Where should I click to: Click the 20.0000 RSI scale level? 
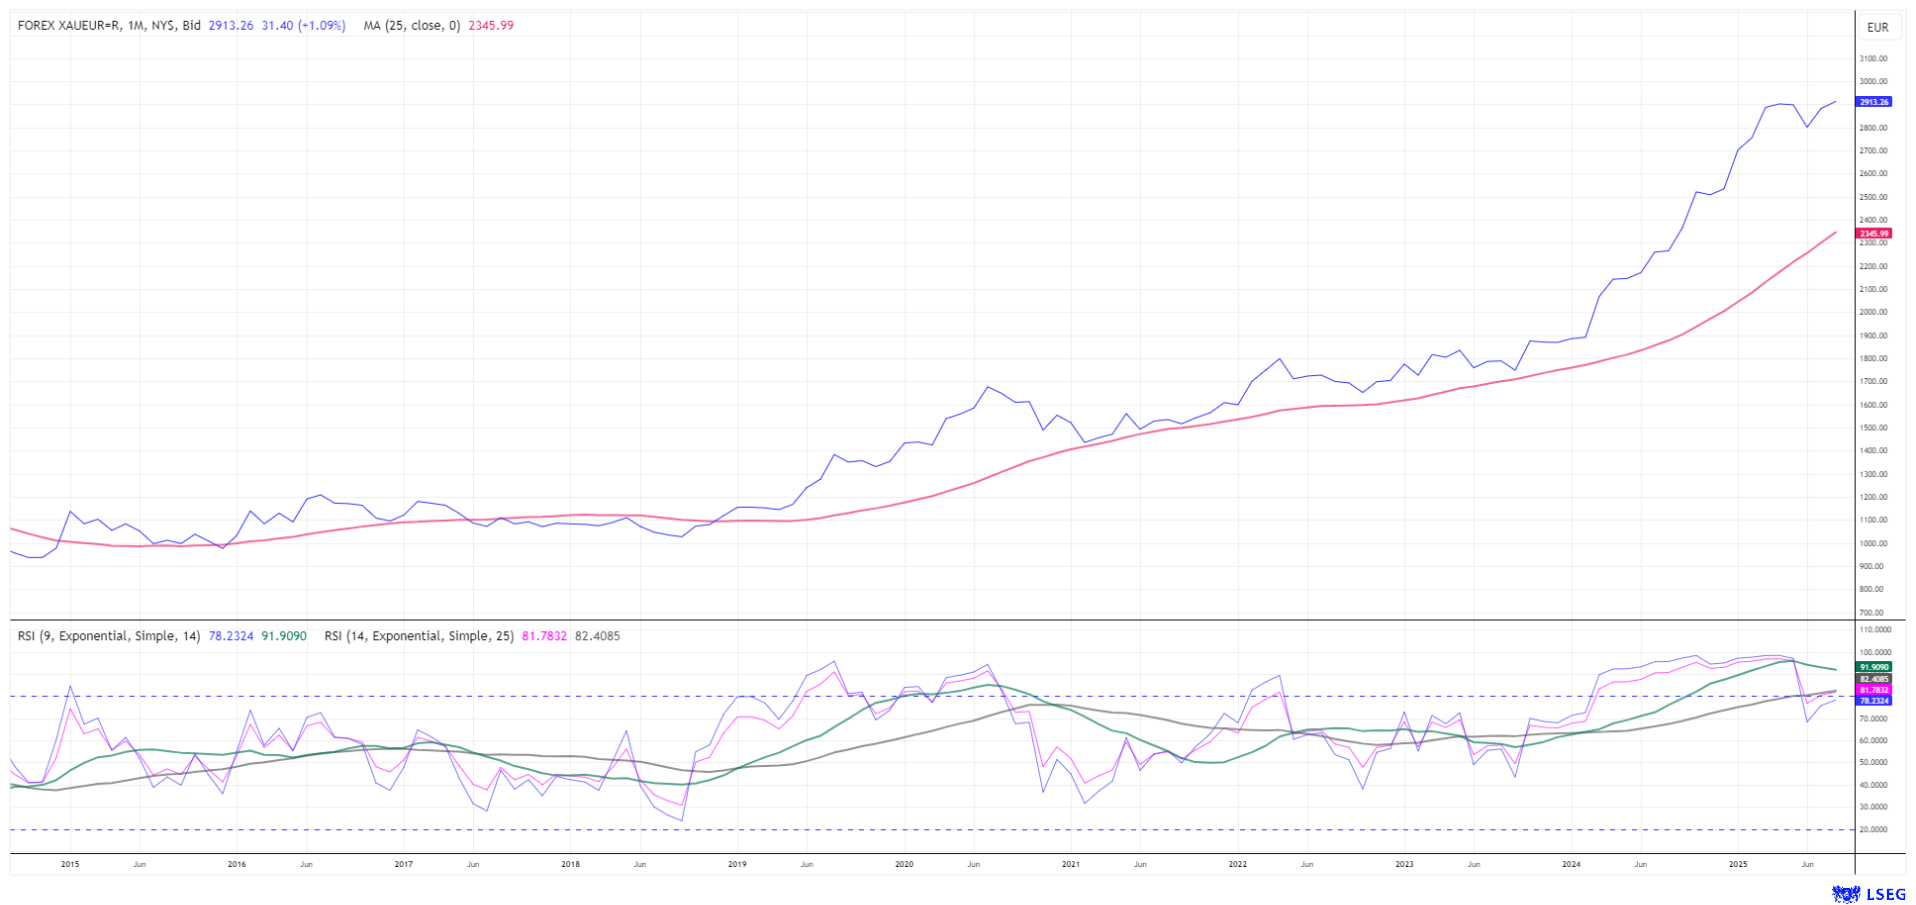1875,830
